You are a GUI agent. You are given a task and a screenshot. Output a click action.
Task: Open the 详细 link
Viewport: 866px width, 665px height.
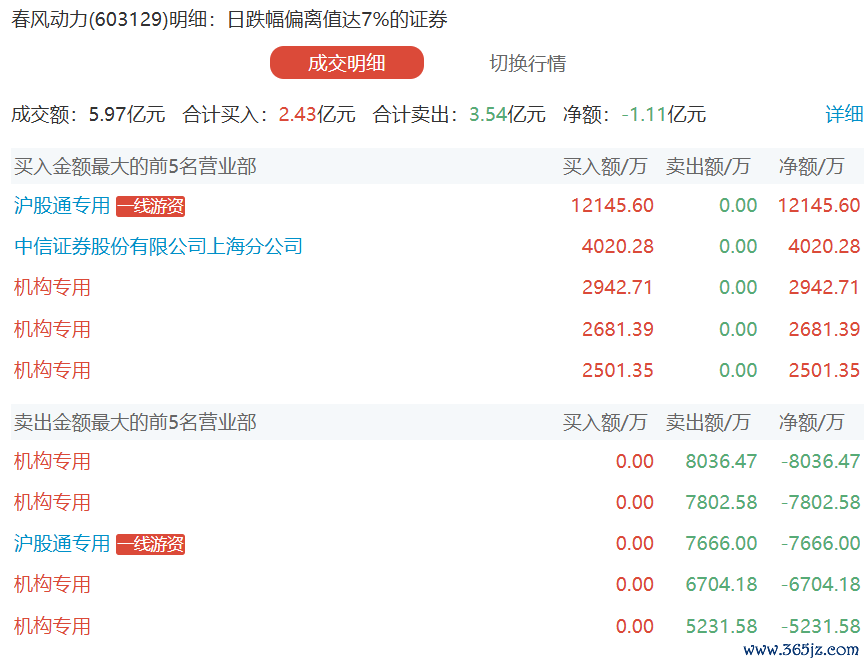[844, 114]
